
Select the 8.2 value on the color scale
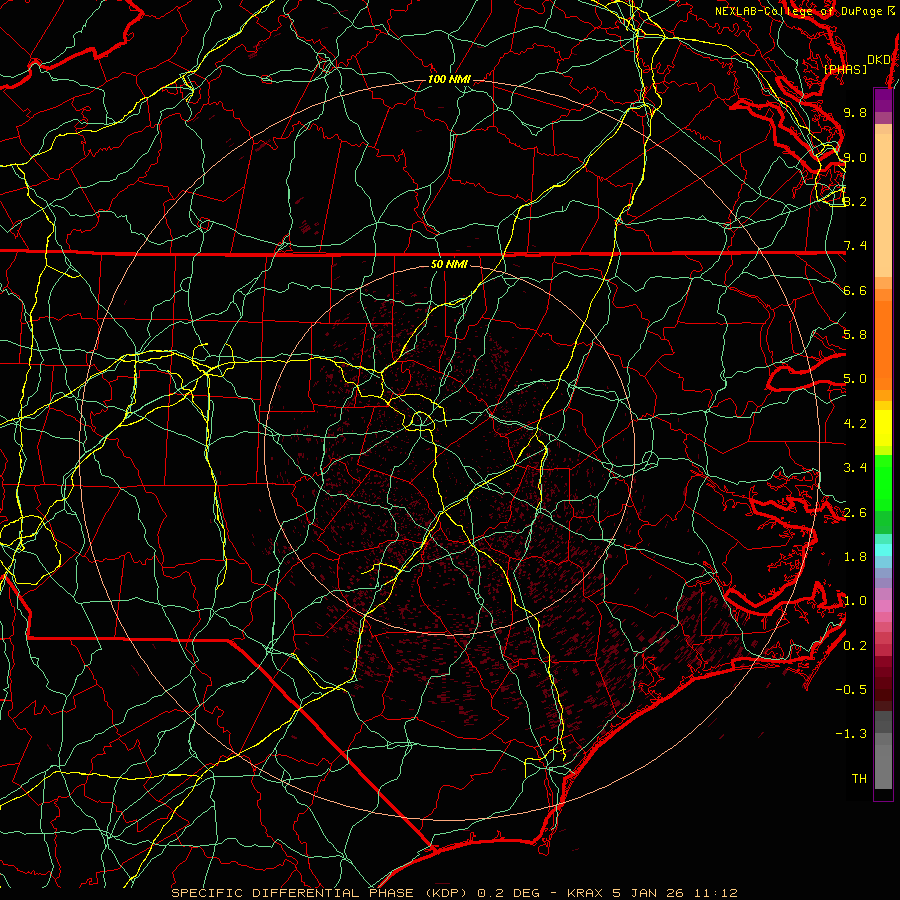pyautogui.click(x=855, y=201)
